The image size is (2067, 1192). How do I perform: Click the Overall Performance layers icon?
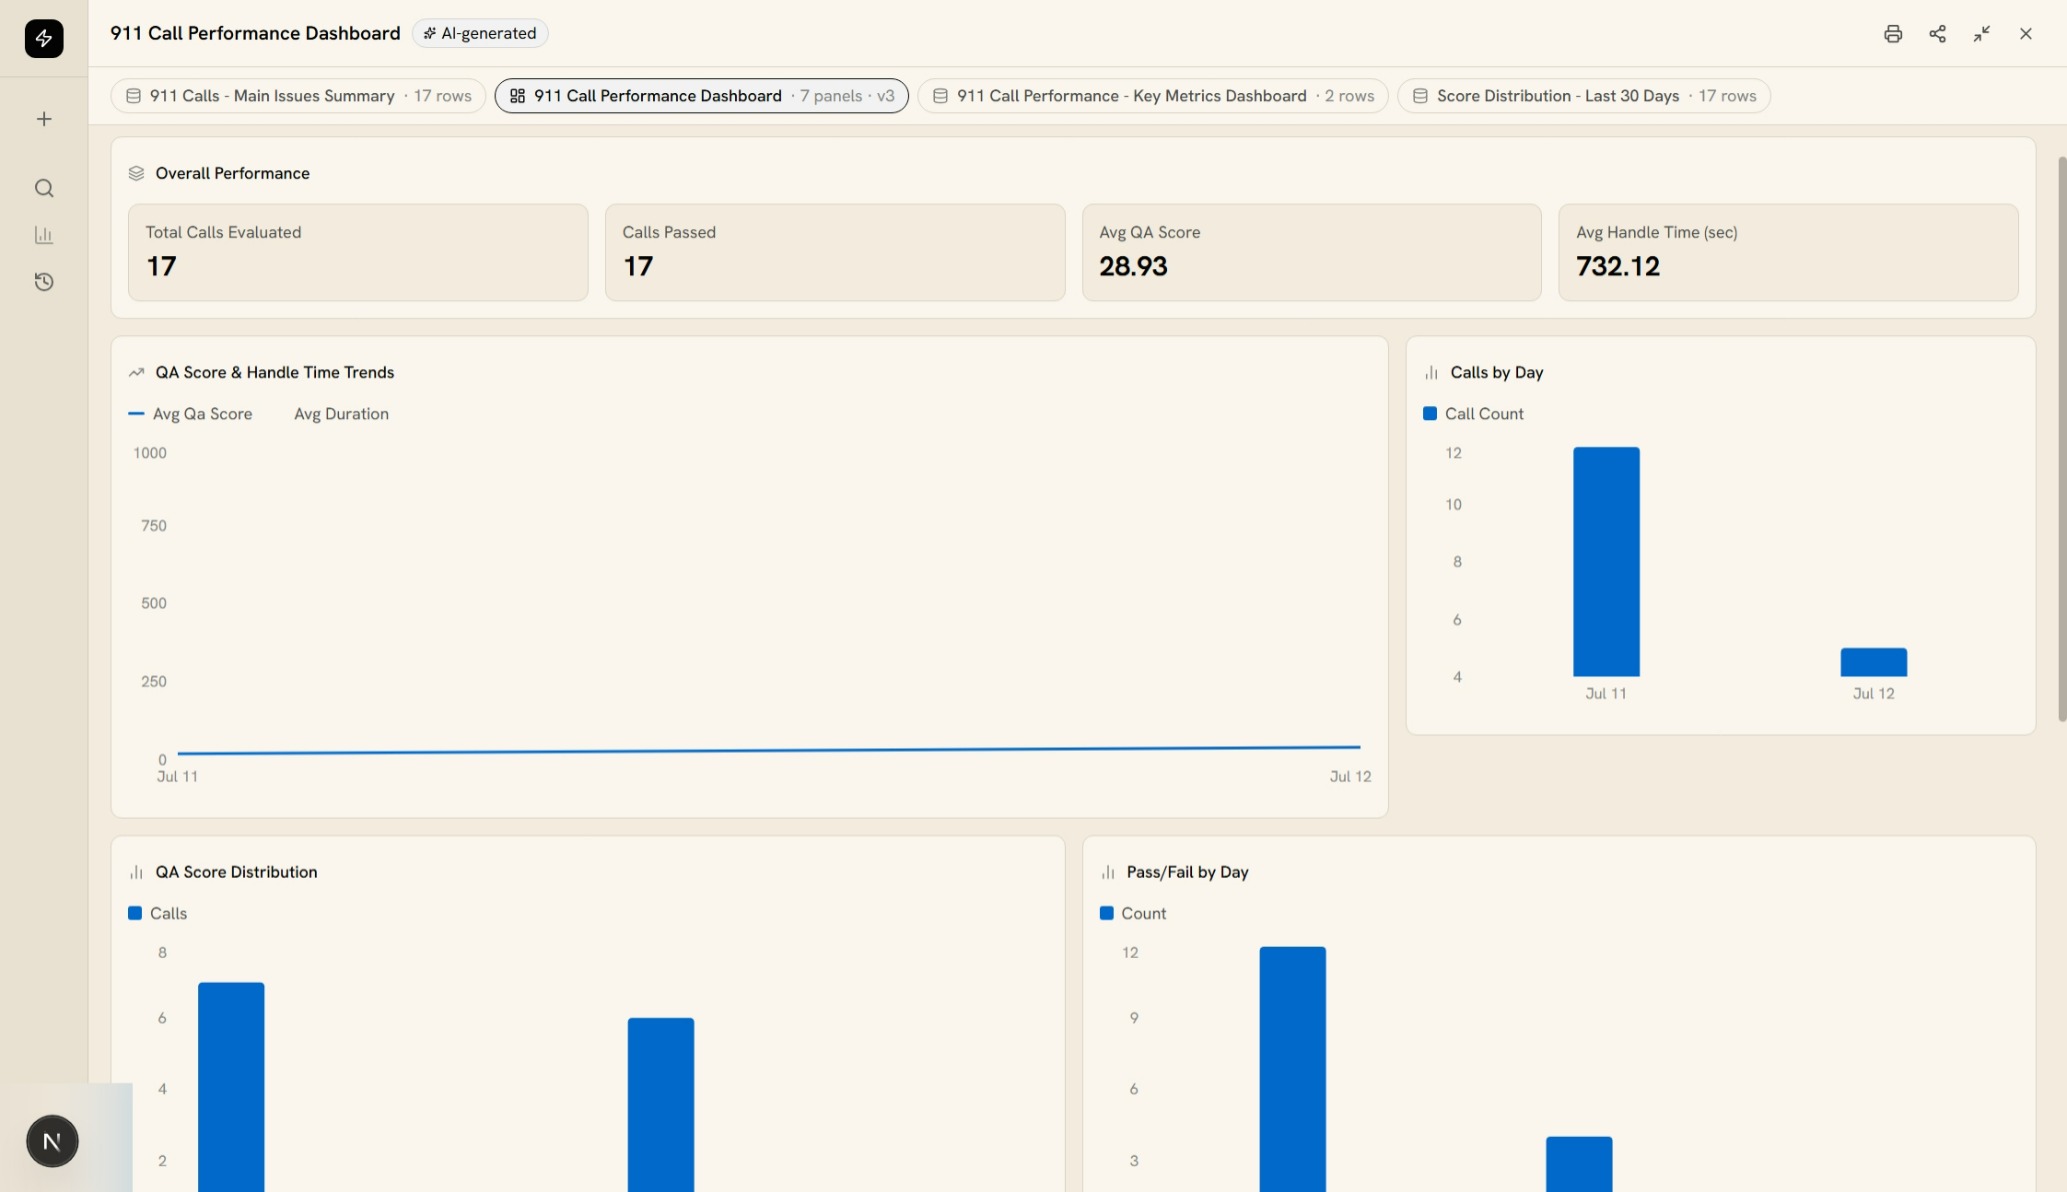coord(137,173)
